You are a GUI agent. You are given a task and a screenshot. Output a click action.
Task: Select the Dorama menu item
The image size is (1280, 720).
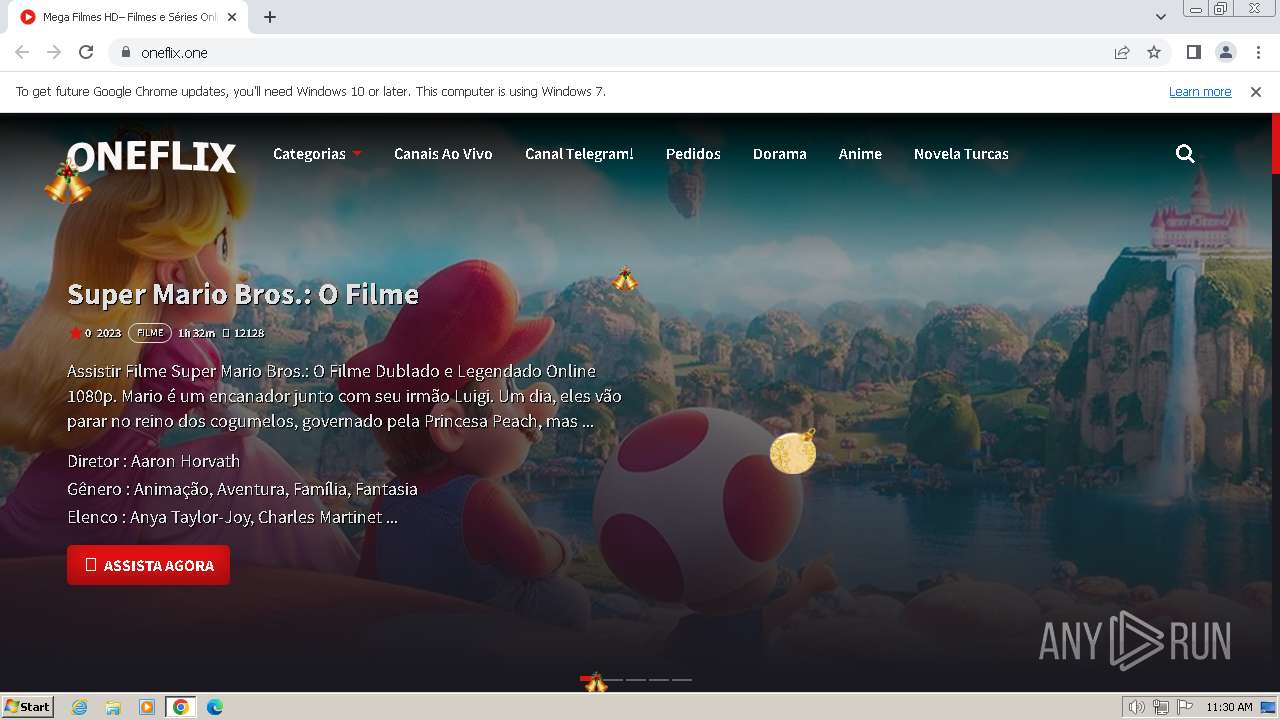point(779,154)
